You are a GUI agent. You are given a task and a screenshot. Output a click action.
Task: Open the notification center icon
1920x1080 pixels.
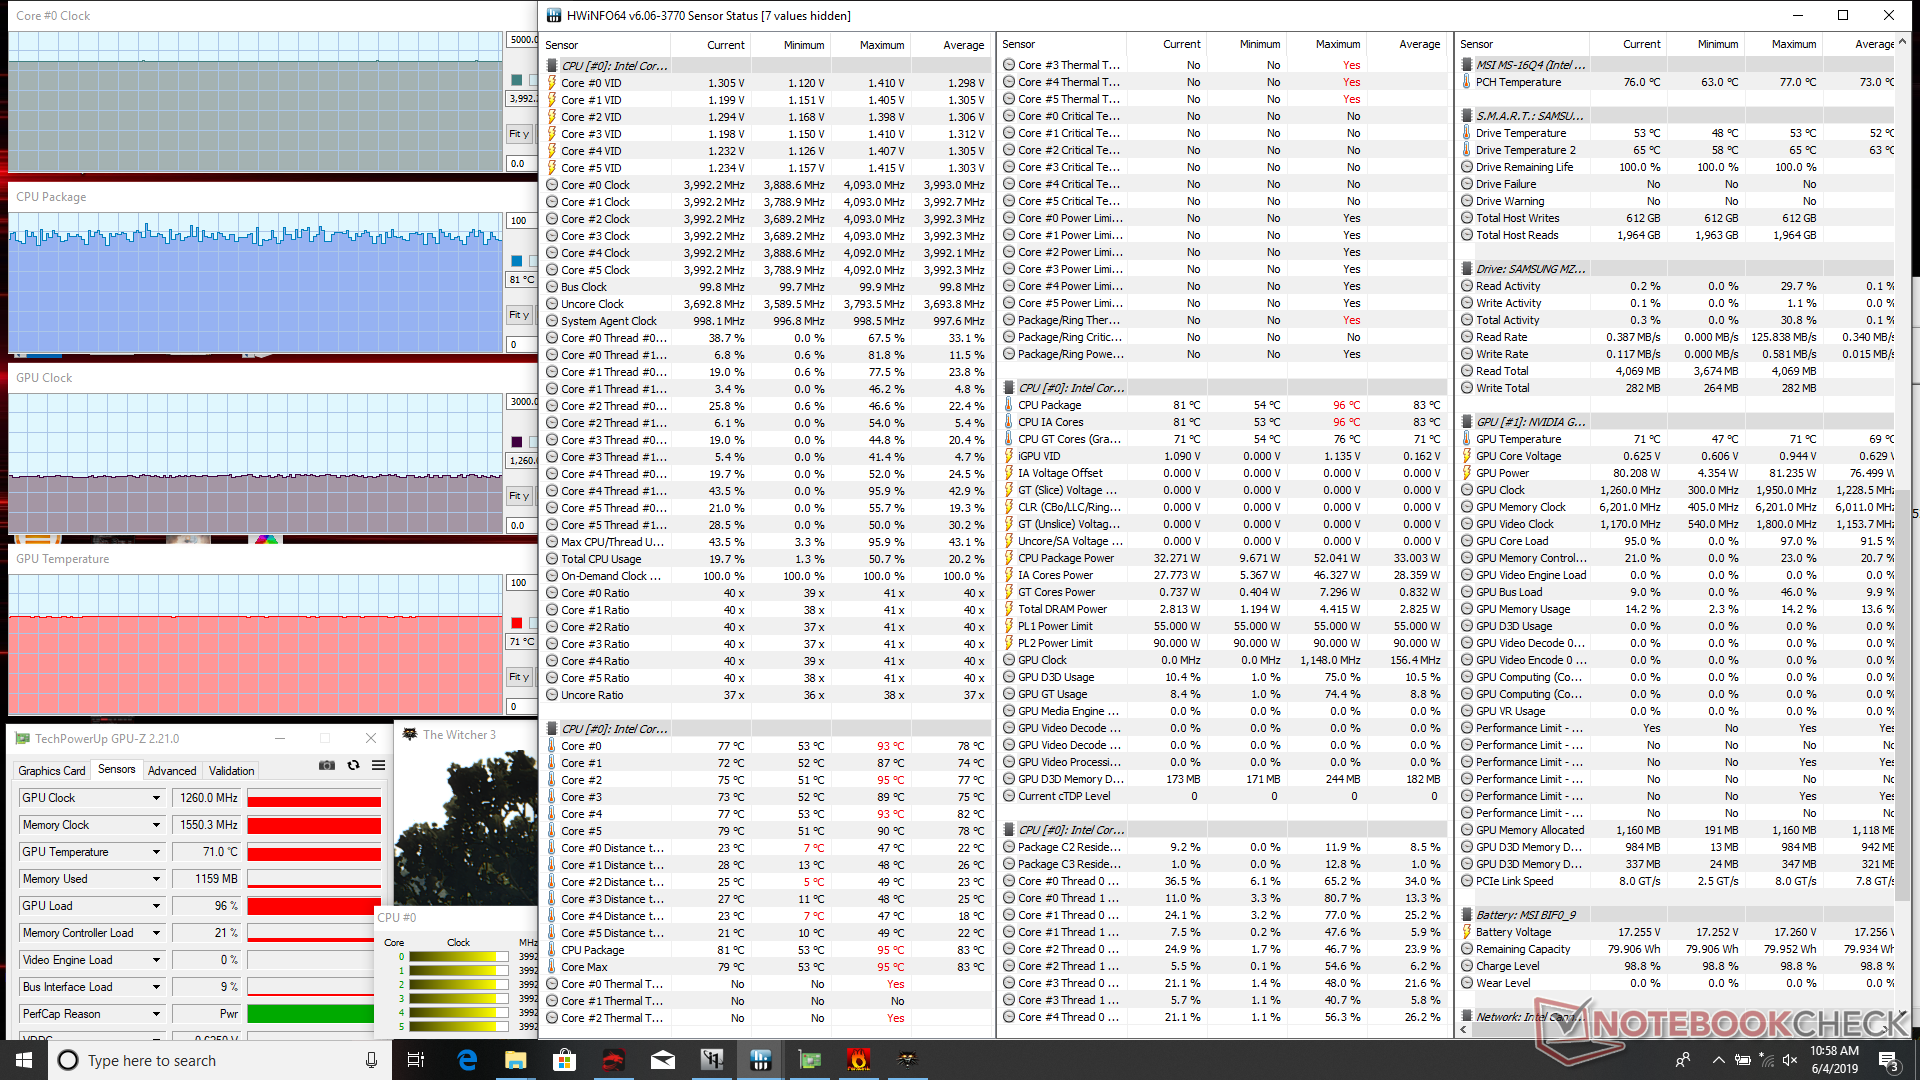[1888, 1060]
